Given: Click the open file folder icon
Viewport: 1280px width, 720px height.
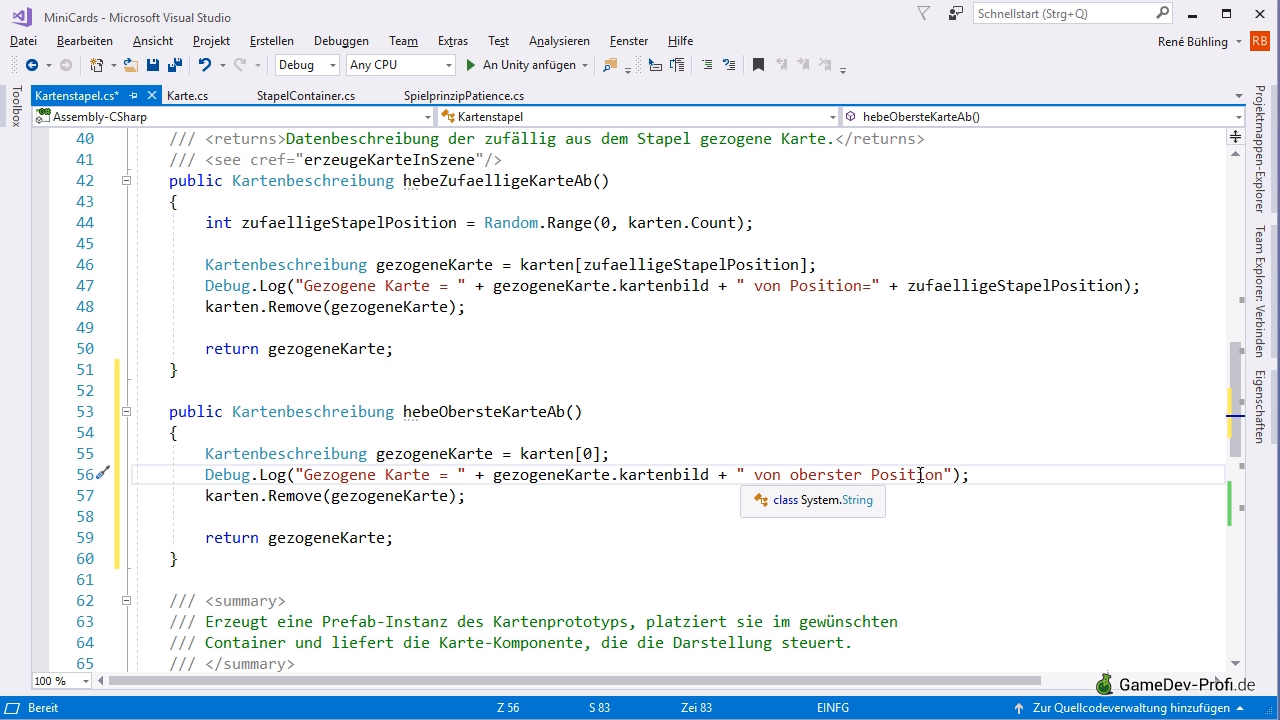Looking at the screenshot, I should point(131,65).
